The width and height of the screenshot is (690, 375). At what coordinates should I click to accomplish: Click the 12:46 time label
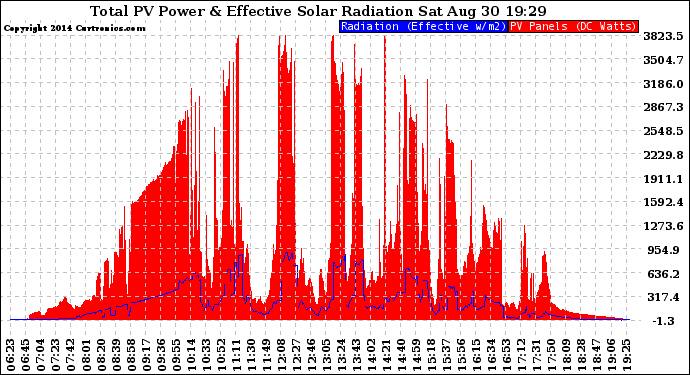pyautogui.click(x=312, y=354)
